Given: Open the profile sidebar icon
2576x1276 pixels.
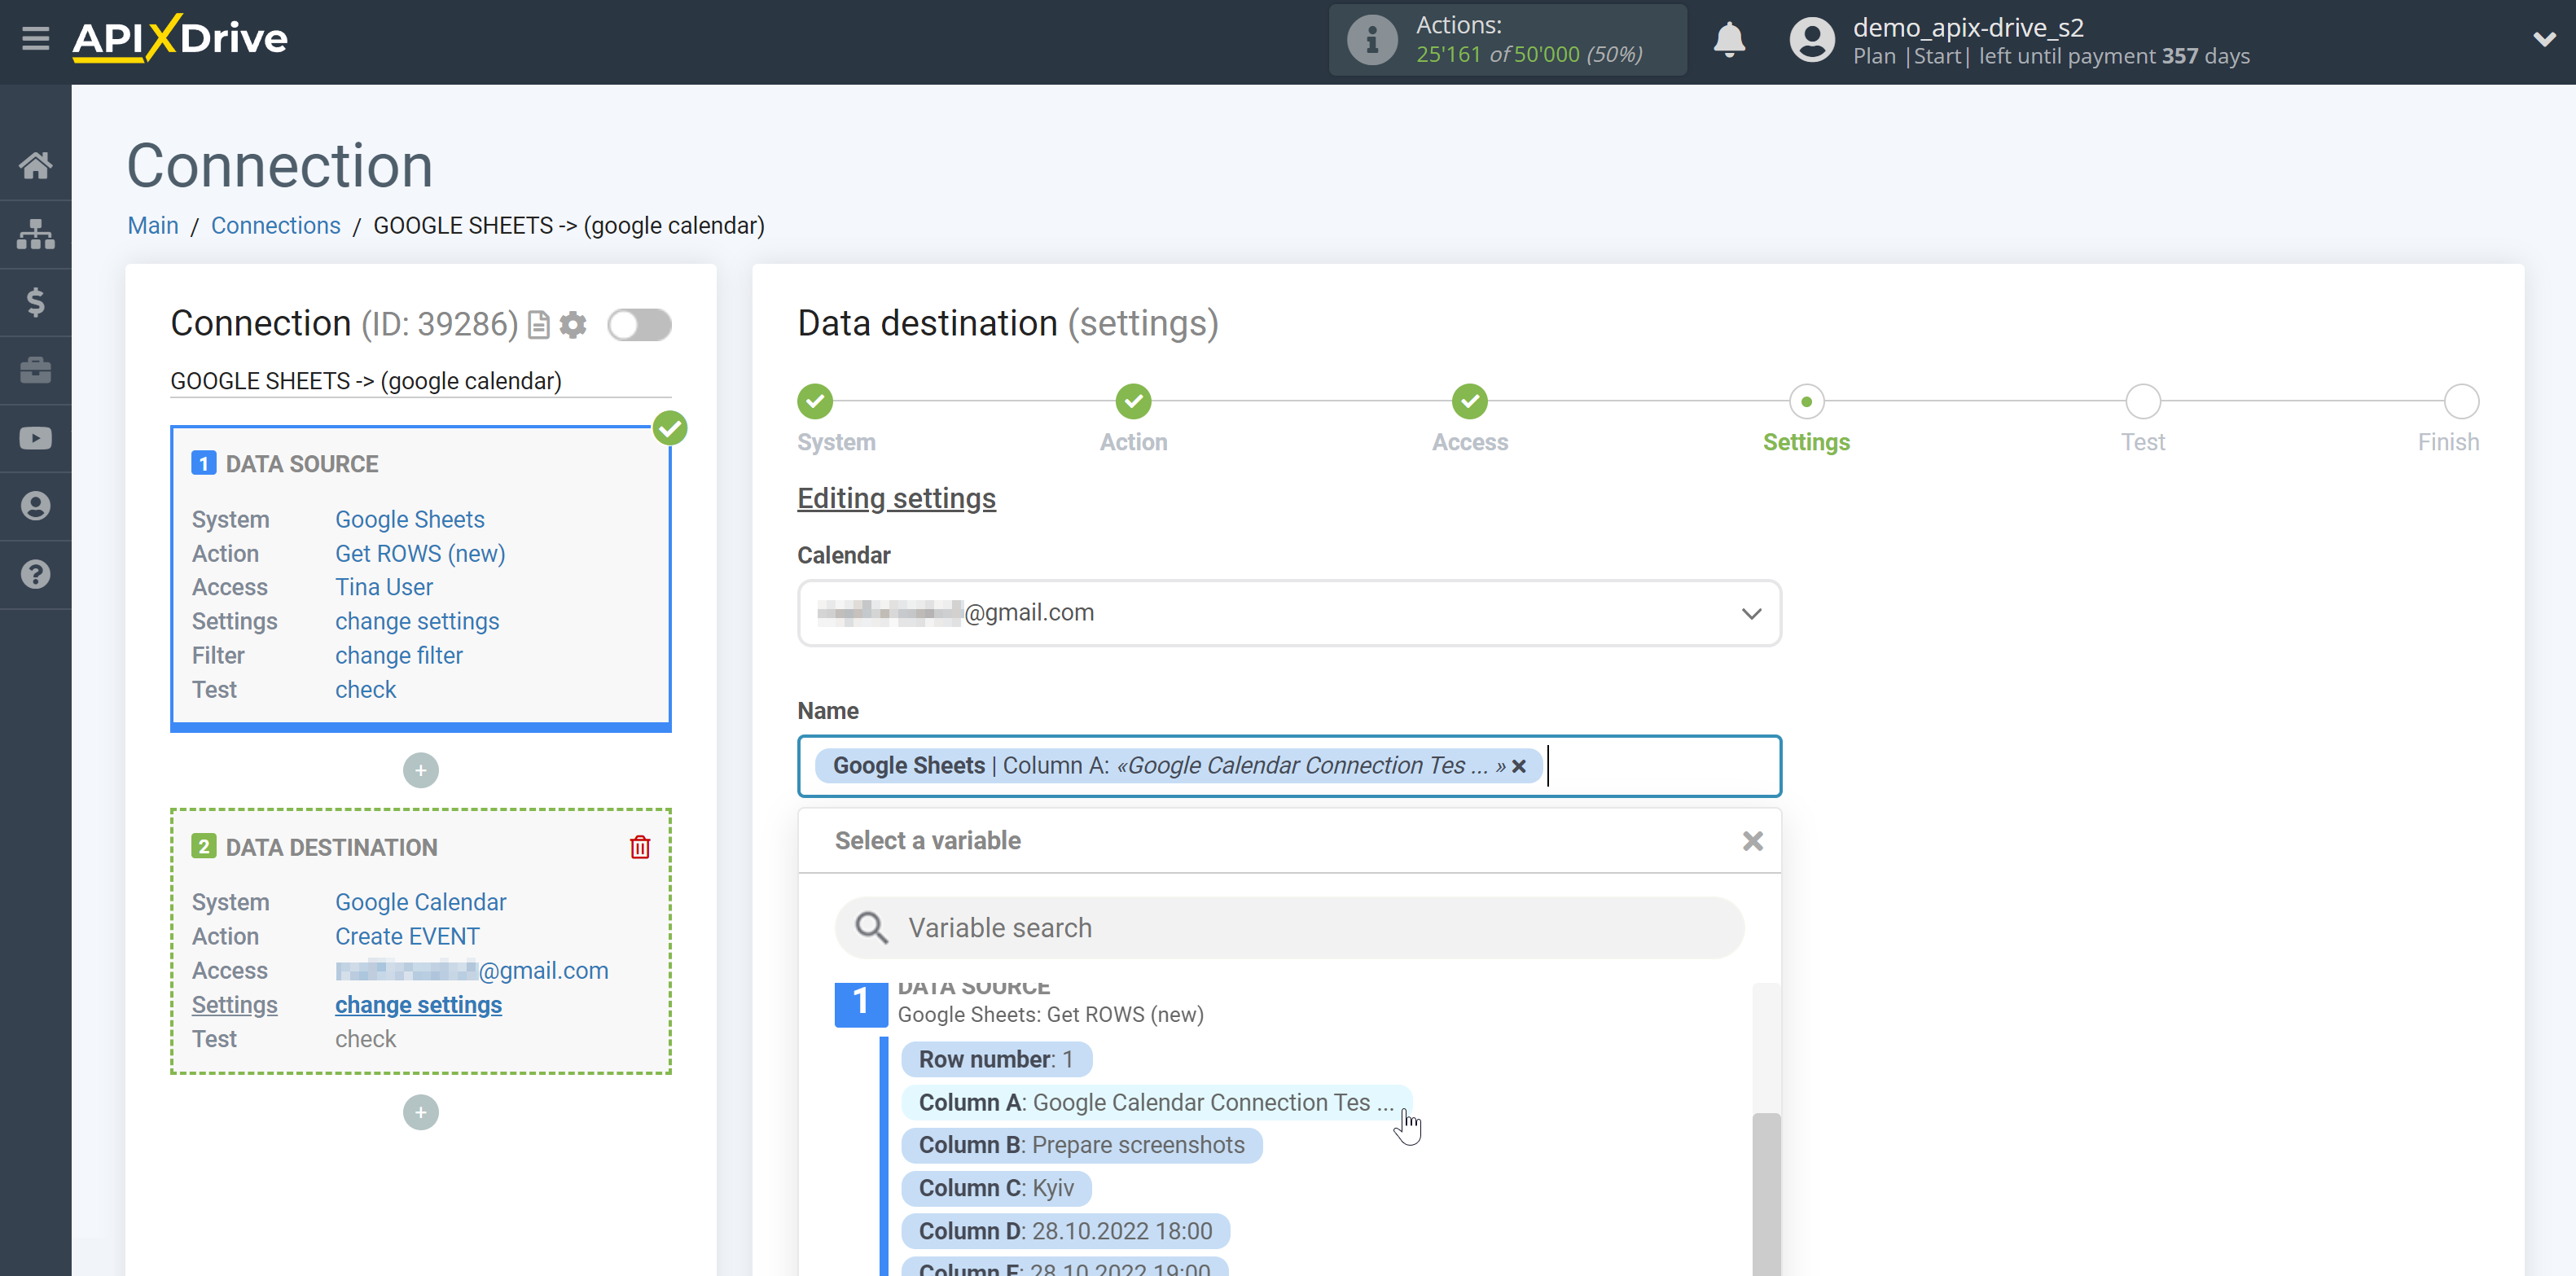Looking at the screenshot, I should [x=36, y=506].
